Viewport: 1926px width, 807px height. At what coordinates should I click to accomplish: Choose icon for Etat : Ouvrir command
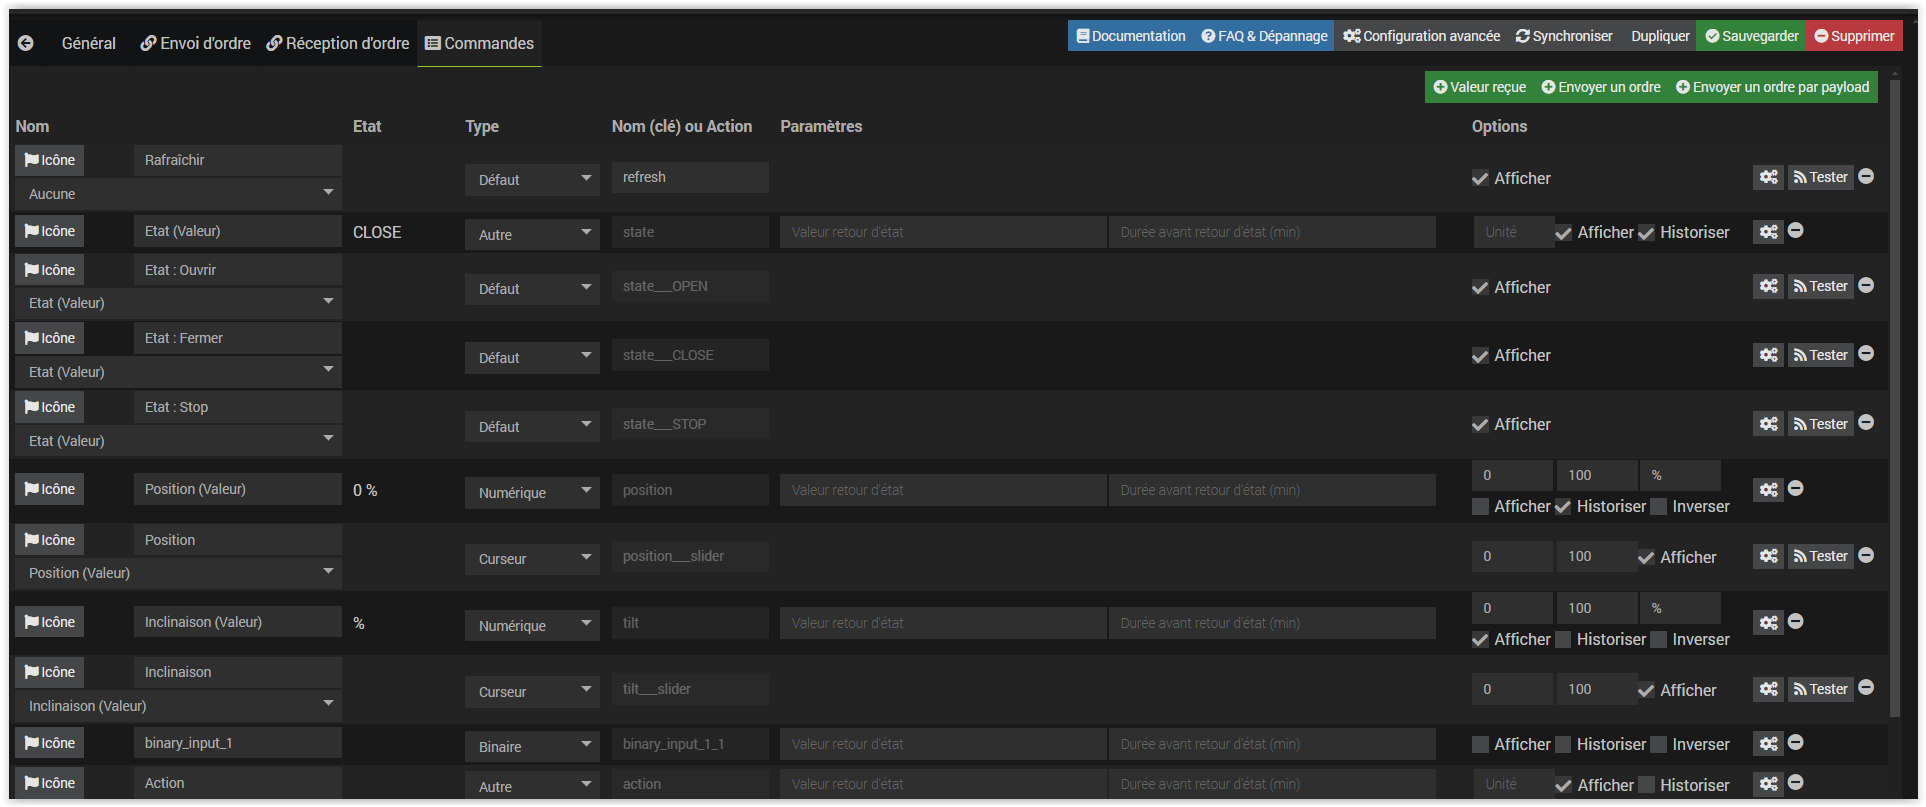[50, 270]
